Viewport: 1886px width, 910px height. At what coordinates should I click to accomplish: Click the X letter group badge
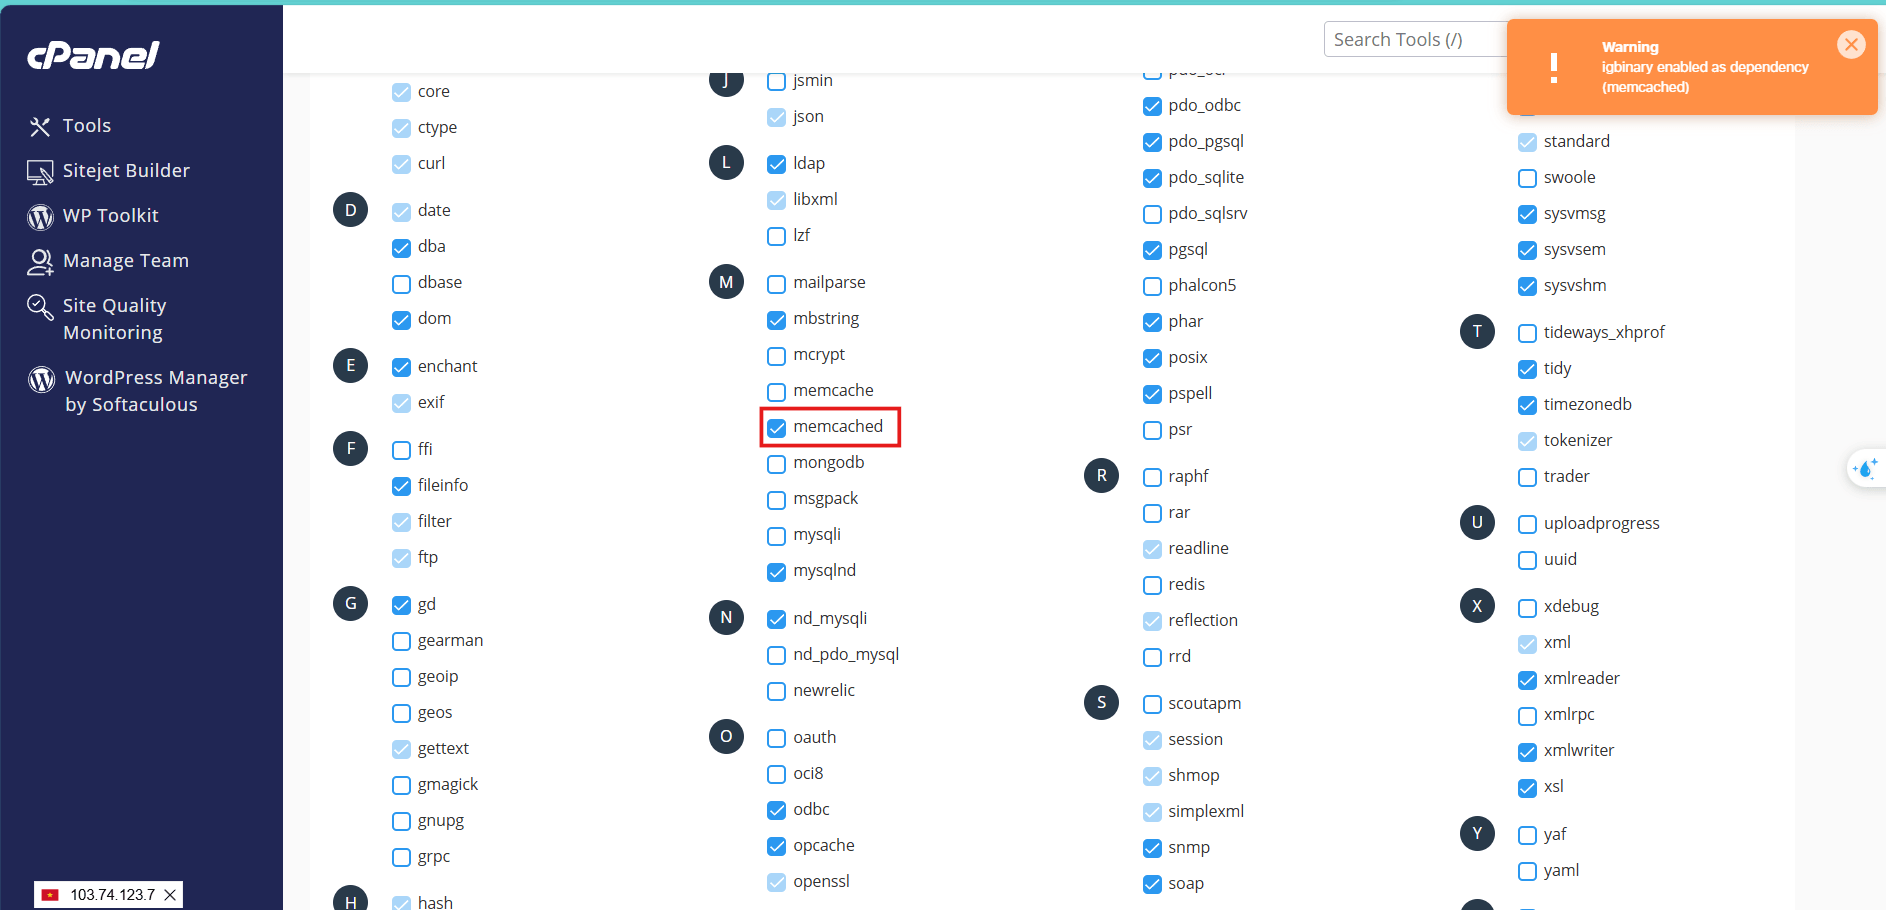click(1477, 606)
